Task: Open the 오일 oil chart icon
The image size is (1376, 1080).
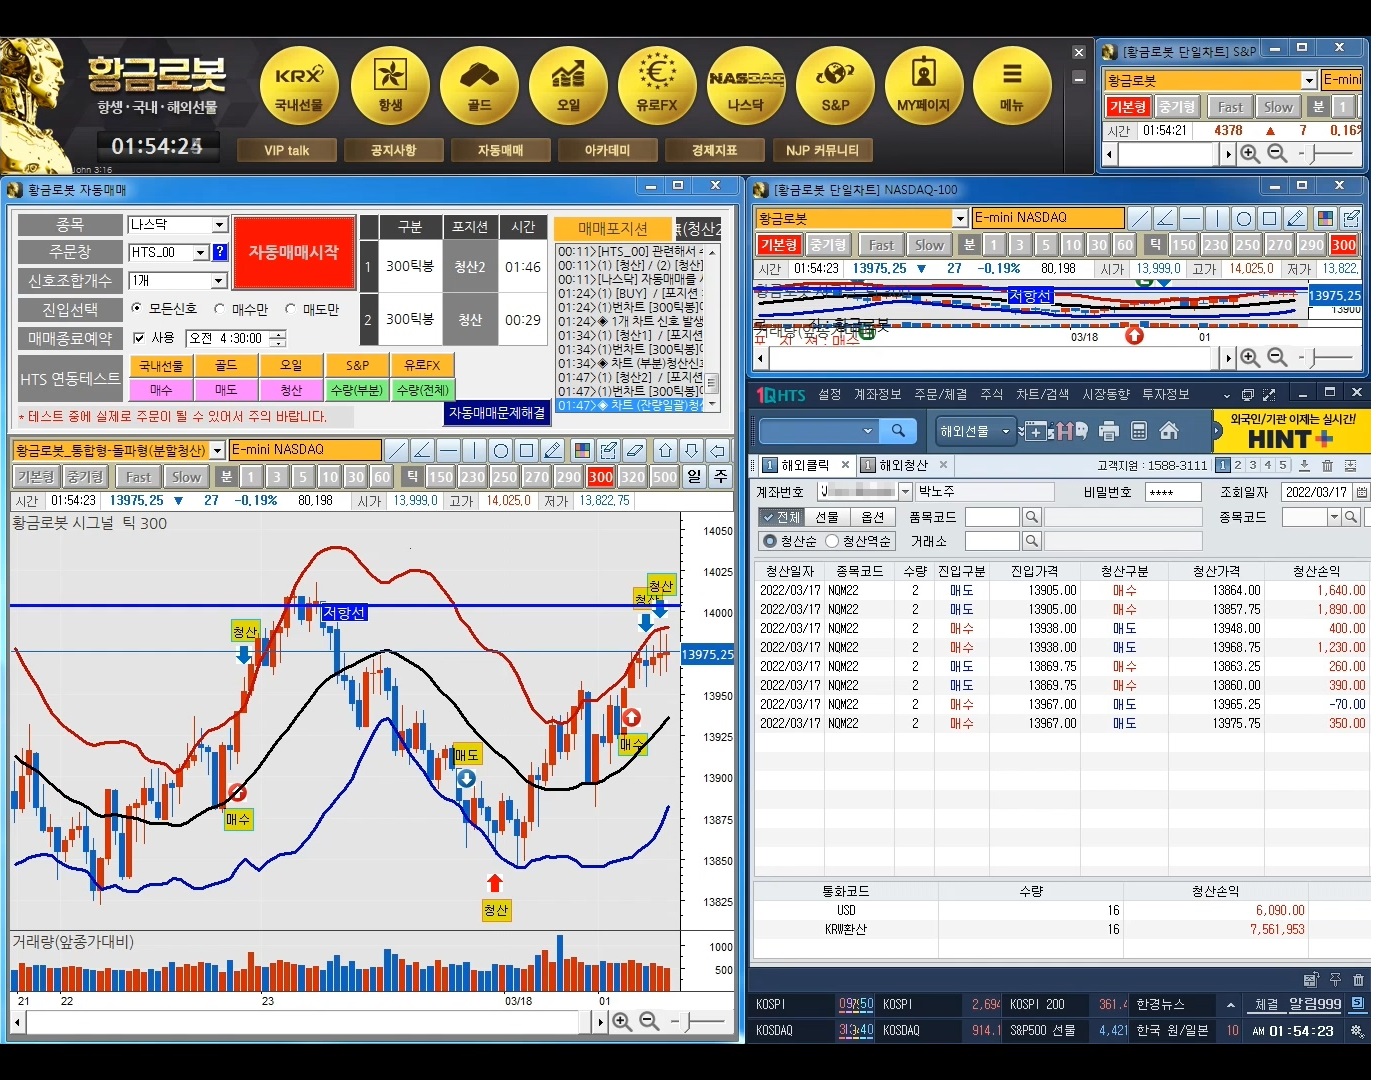Action: coord(568,85)
